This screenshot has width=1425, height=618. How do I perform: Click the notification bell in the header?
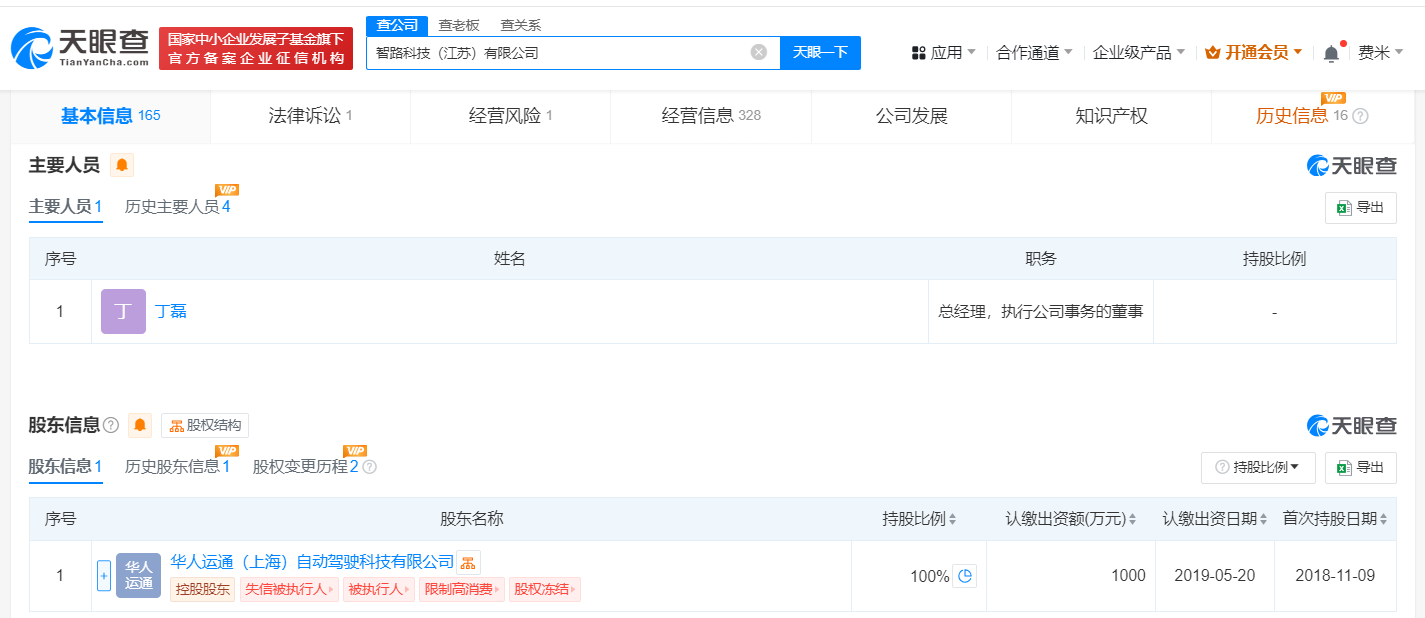(1330, 54)
